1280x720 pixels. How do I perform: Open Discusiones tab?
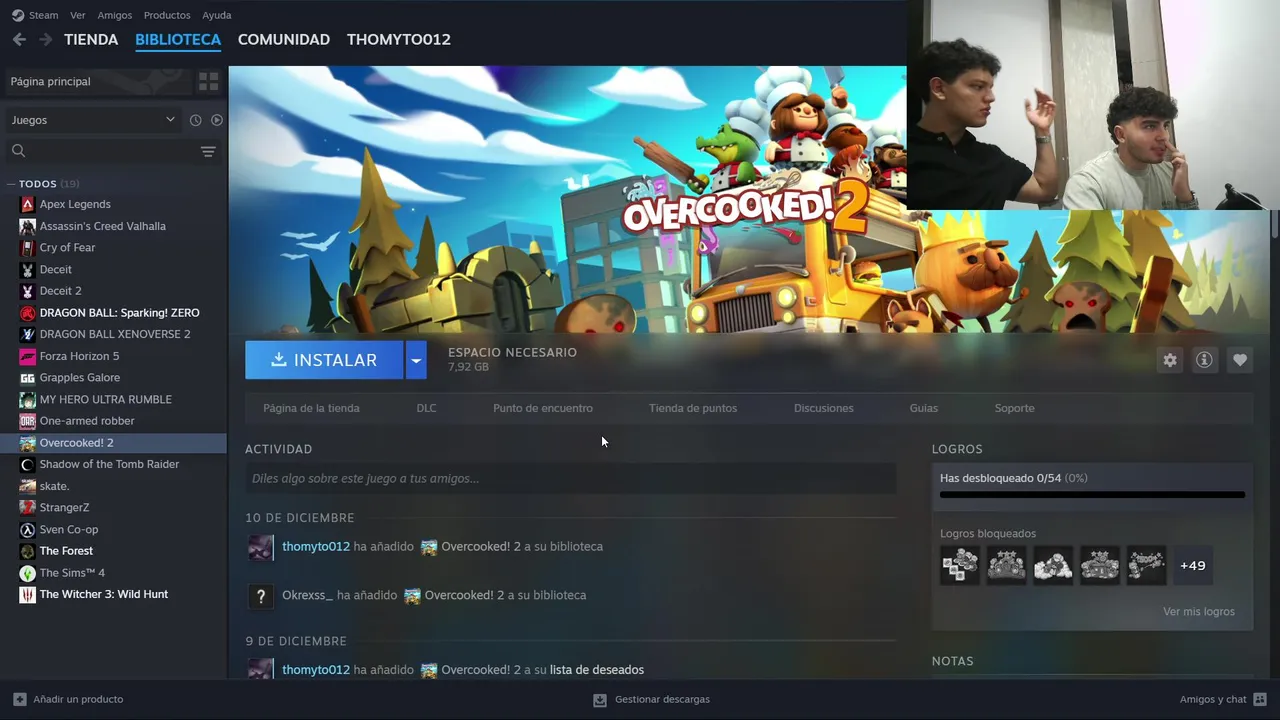pos(824,408)
